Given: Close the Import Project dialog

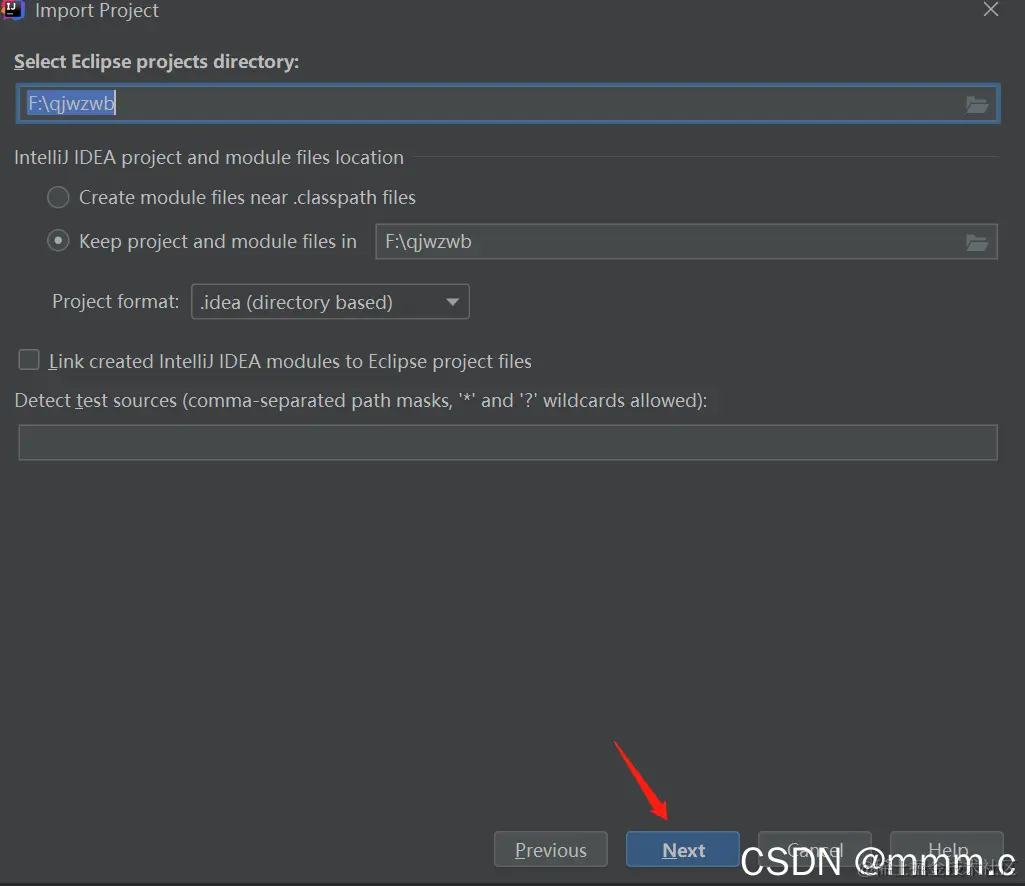Looking at the screenshot, I should [x=991, y=9].
